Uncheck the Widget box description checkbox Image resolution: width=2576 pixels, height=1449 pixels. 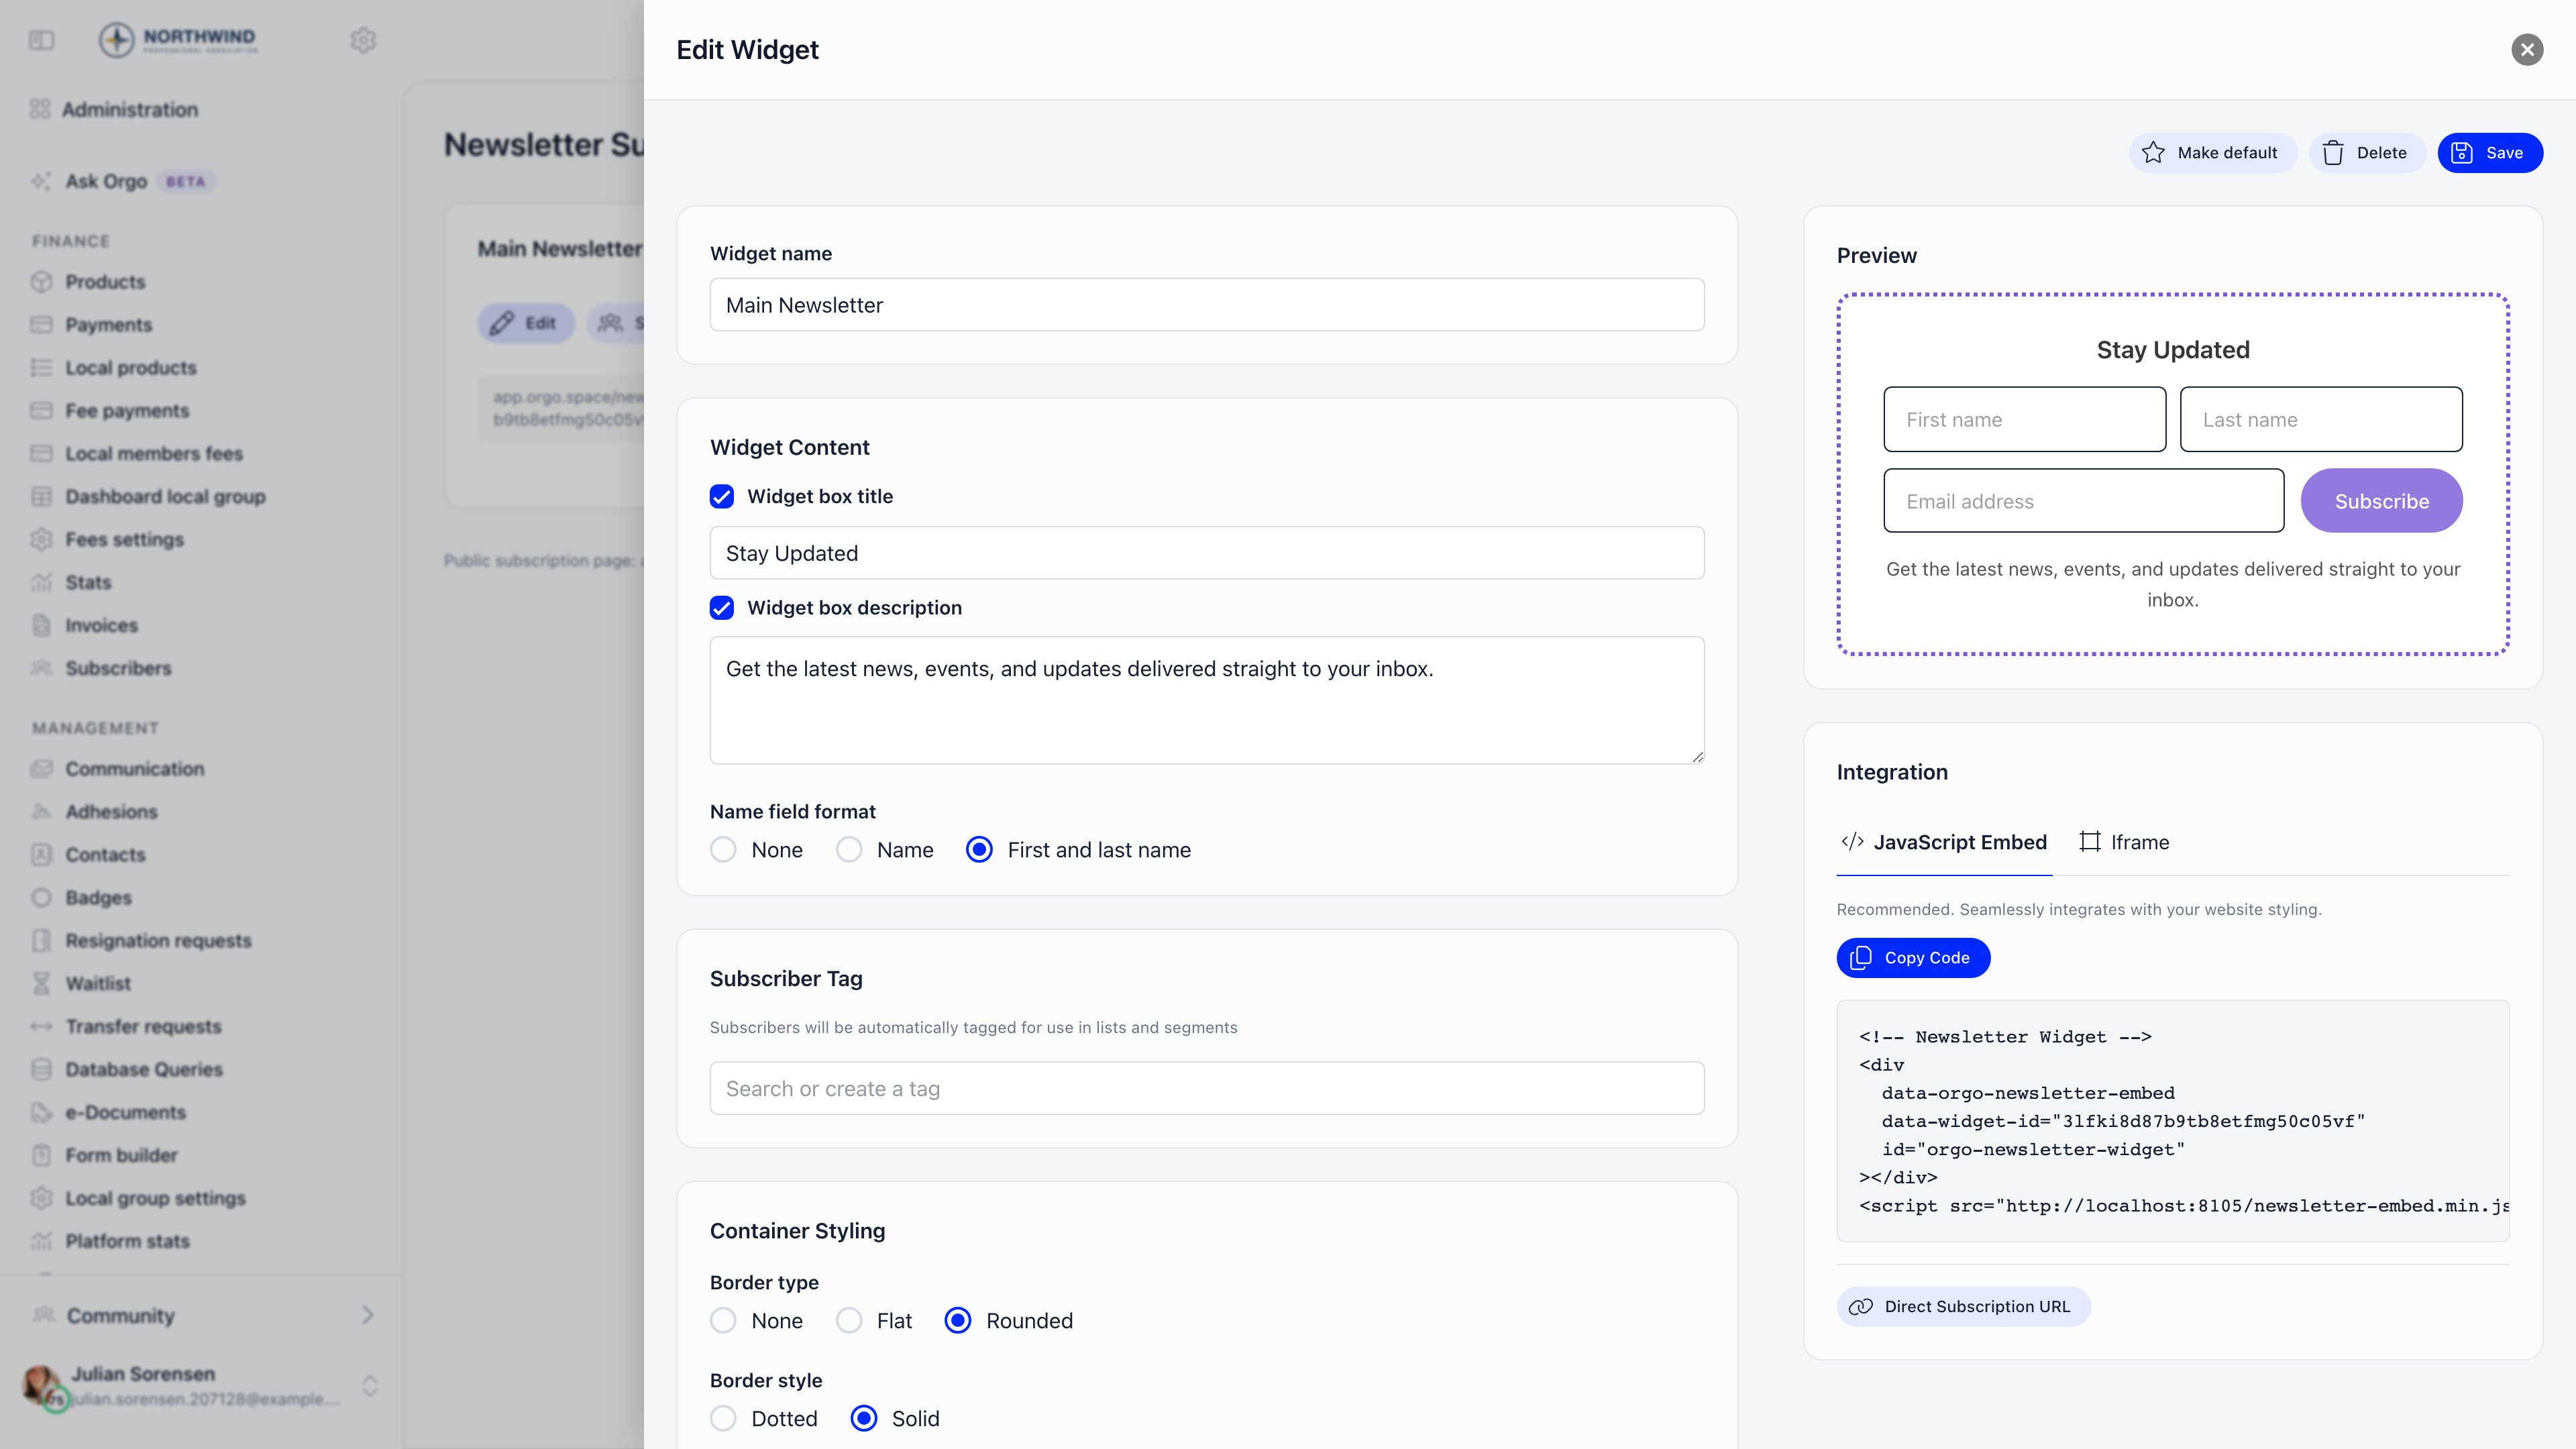(x=722, y=608)
